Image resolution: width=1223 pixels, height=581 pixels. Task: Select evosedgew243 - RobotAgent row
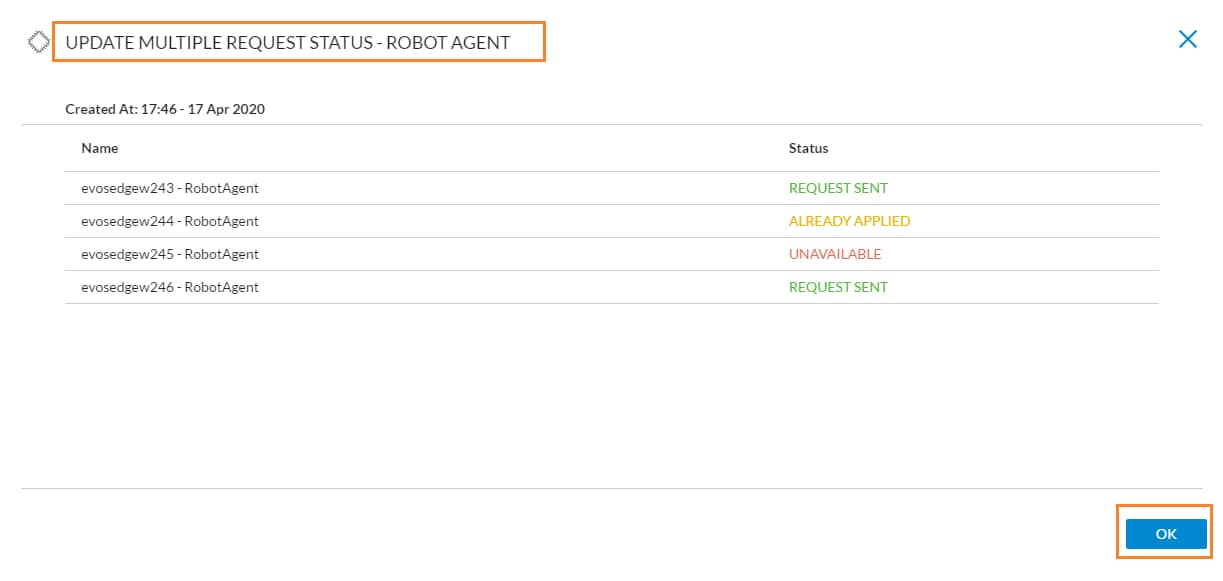tap(612, 188)
